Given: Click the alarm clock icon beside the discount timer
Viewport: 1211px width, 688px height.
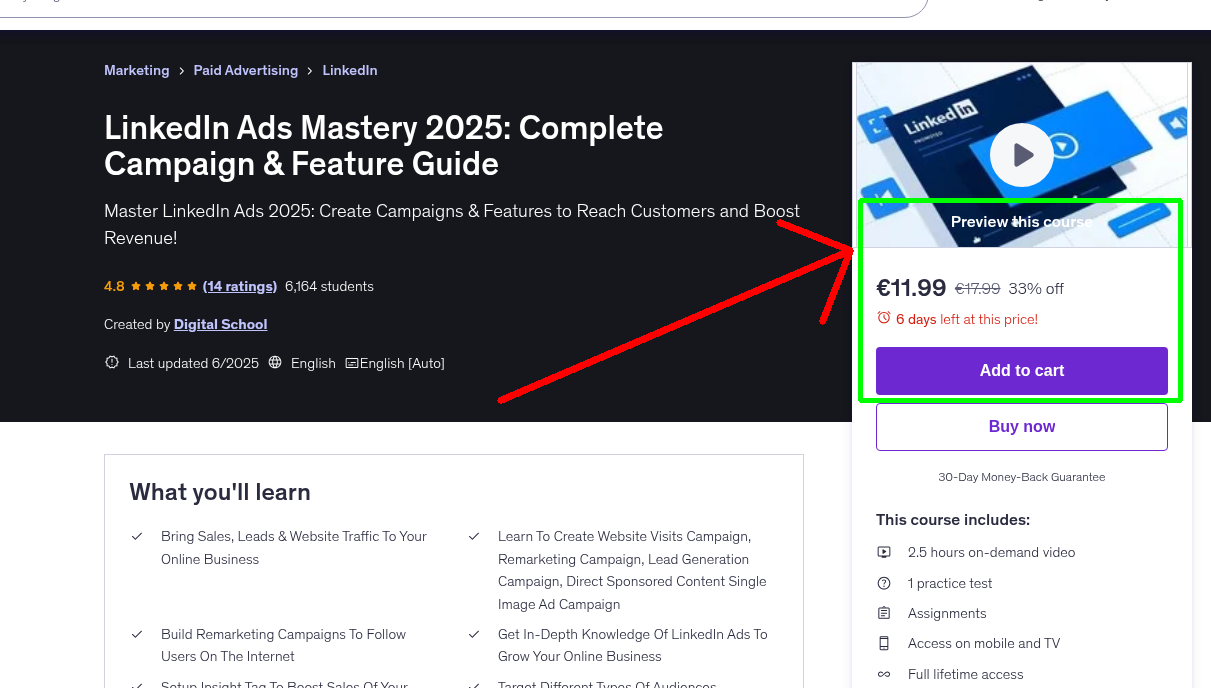Looking at the screenshot, I should click(x=884, y=318).
